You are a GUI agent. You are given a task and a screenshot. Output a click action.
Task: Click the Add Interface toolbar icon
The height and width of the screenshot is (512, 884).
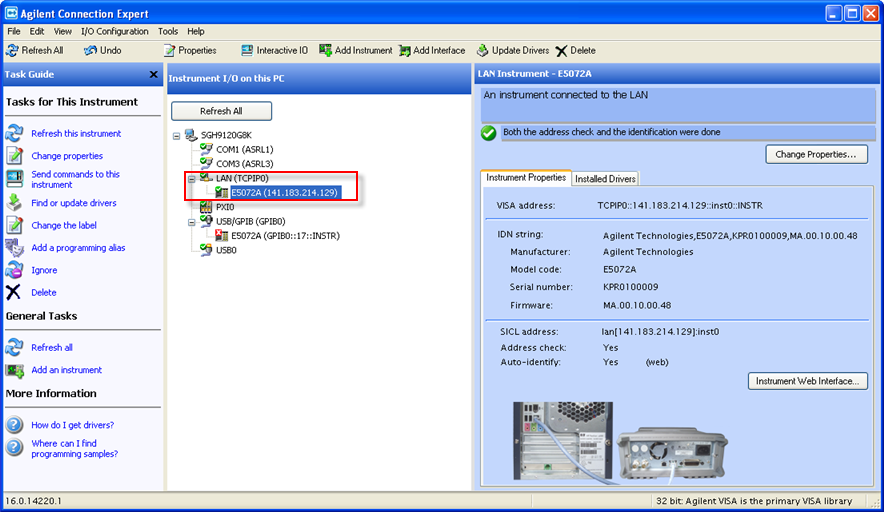point(405,51)
